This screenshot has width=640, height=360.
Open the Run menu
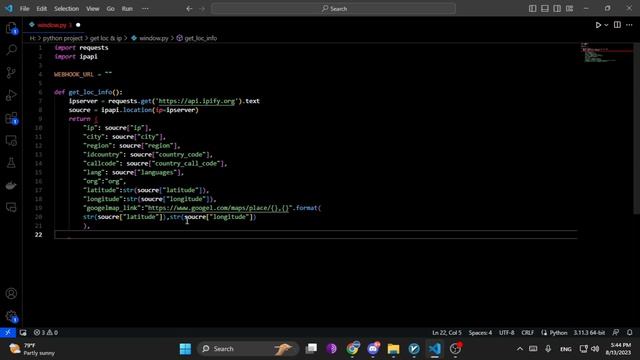point(127,9)
